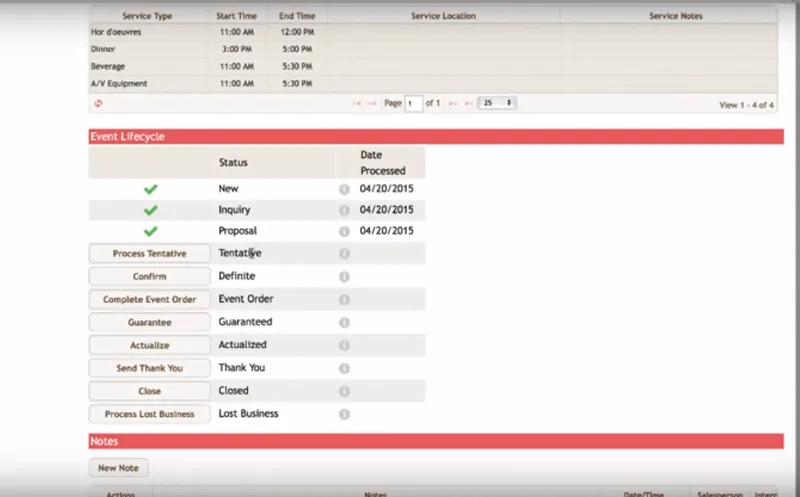Click the Send Thank You button
This screenshot has width=800, height=497.
point(149,368)
